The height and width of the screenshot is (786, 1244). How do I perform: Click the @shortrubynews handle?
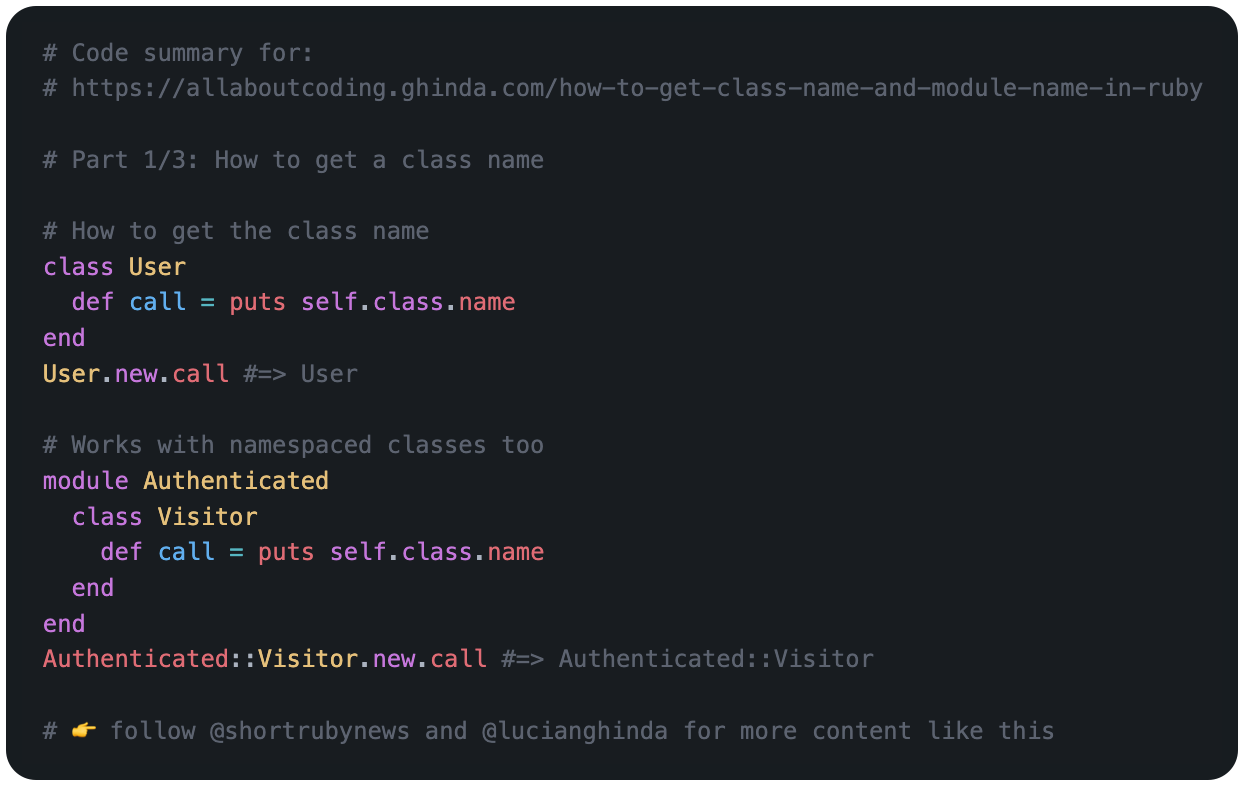coord(310,731)
